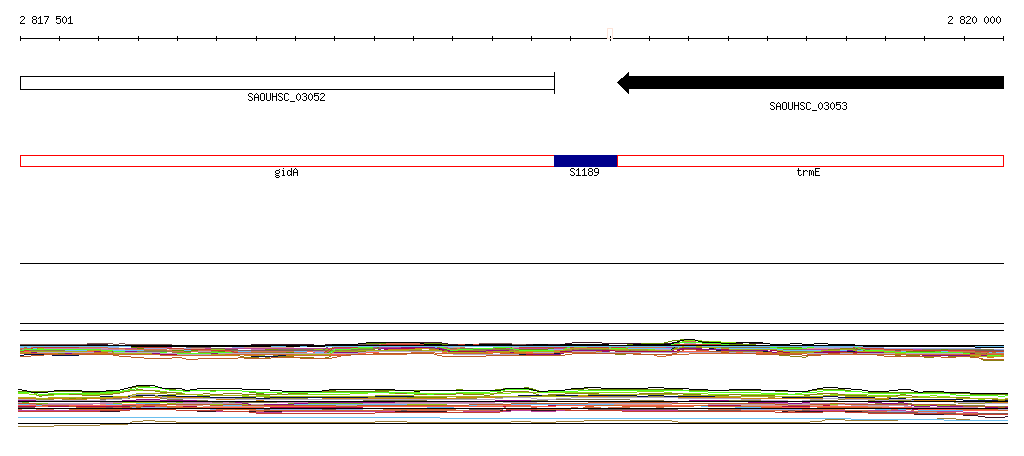The width and height of the screenshot is (1024, 456).
Task: Select the trmE red-outlined segment
Action: tap(810, 161)
